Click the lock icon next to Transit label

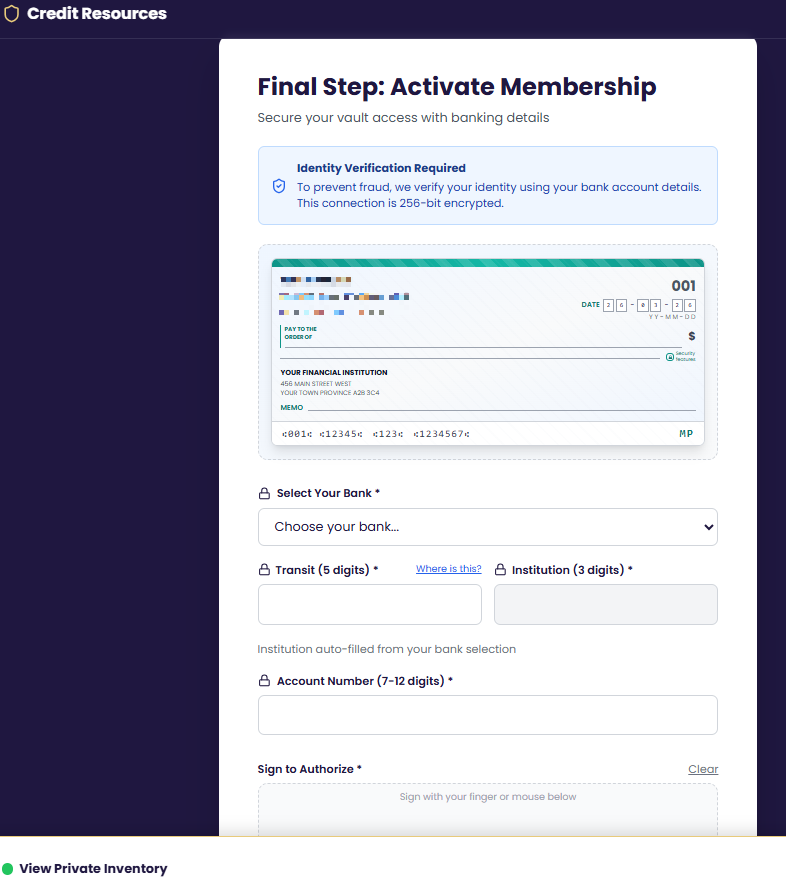point(263,569)
